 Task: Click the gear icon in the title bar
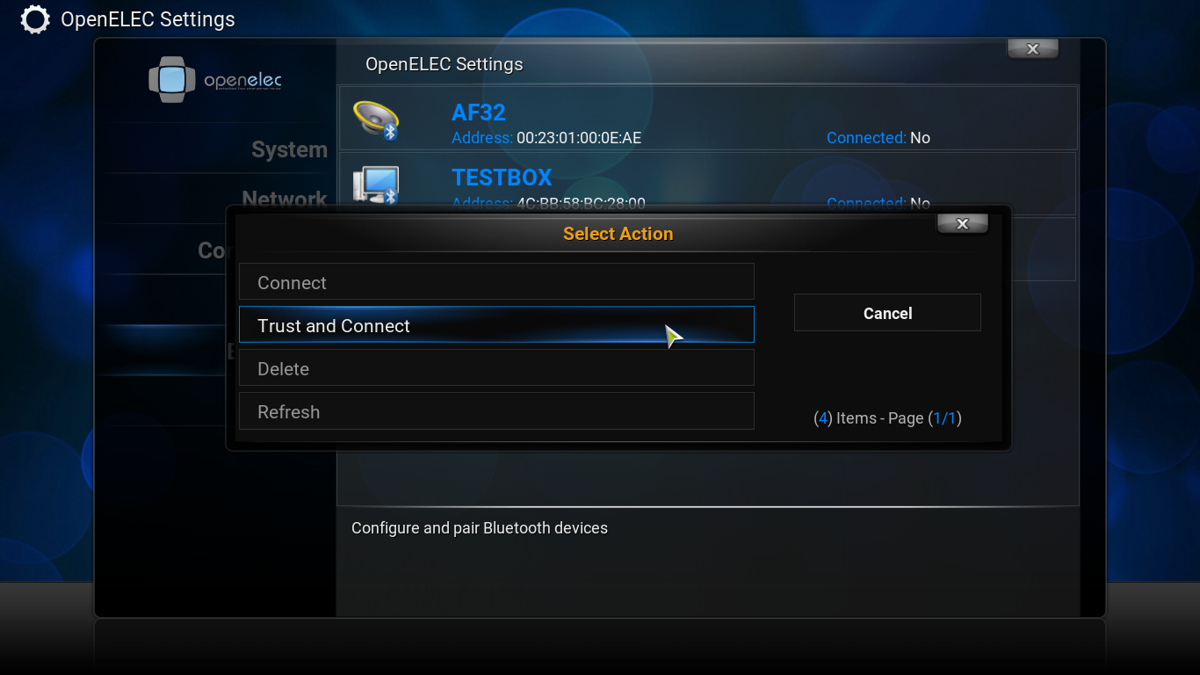tap(33, 18)
